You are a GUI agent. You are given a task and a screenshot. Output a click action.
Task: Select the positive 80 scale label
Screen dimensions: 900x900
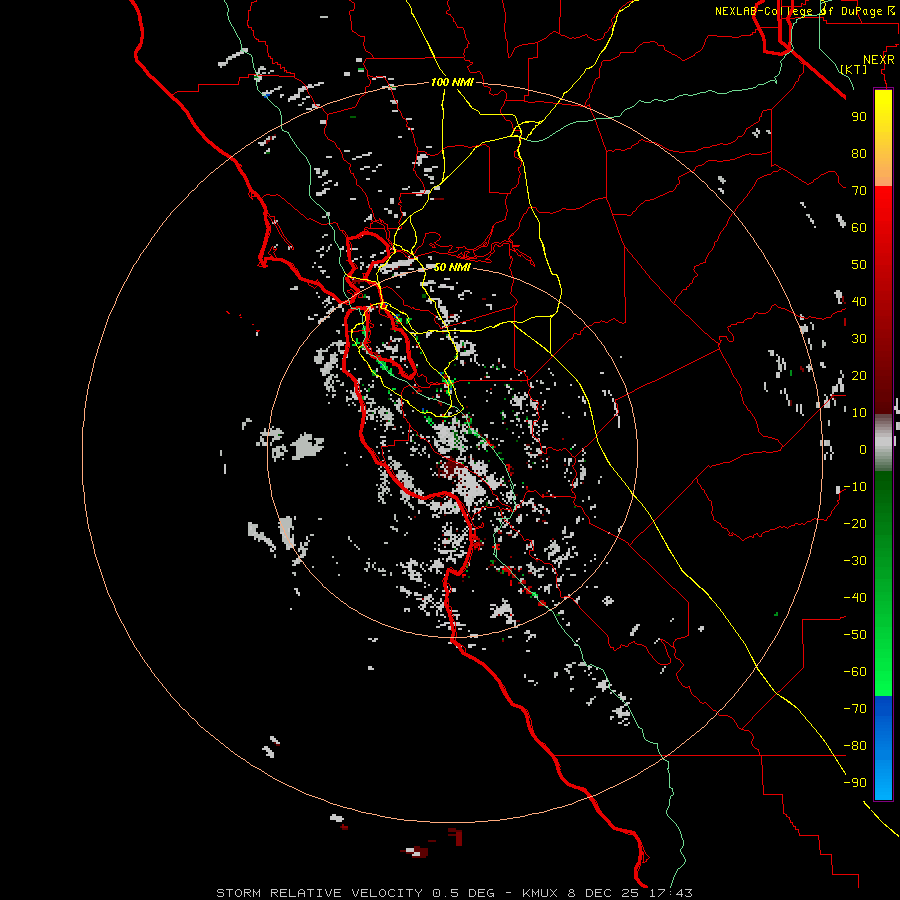click(859, 153)
